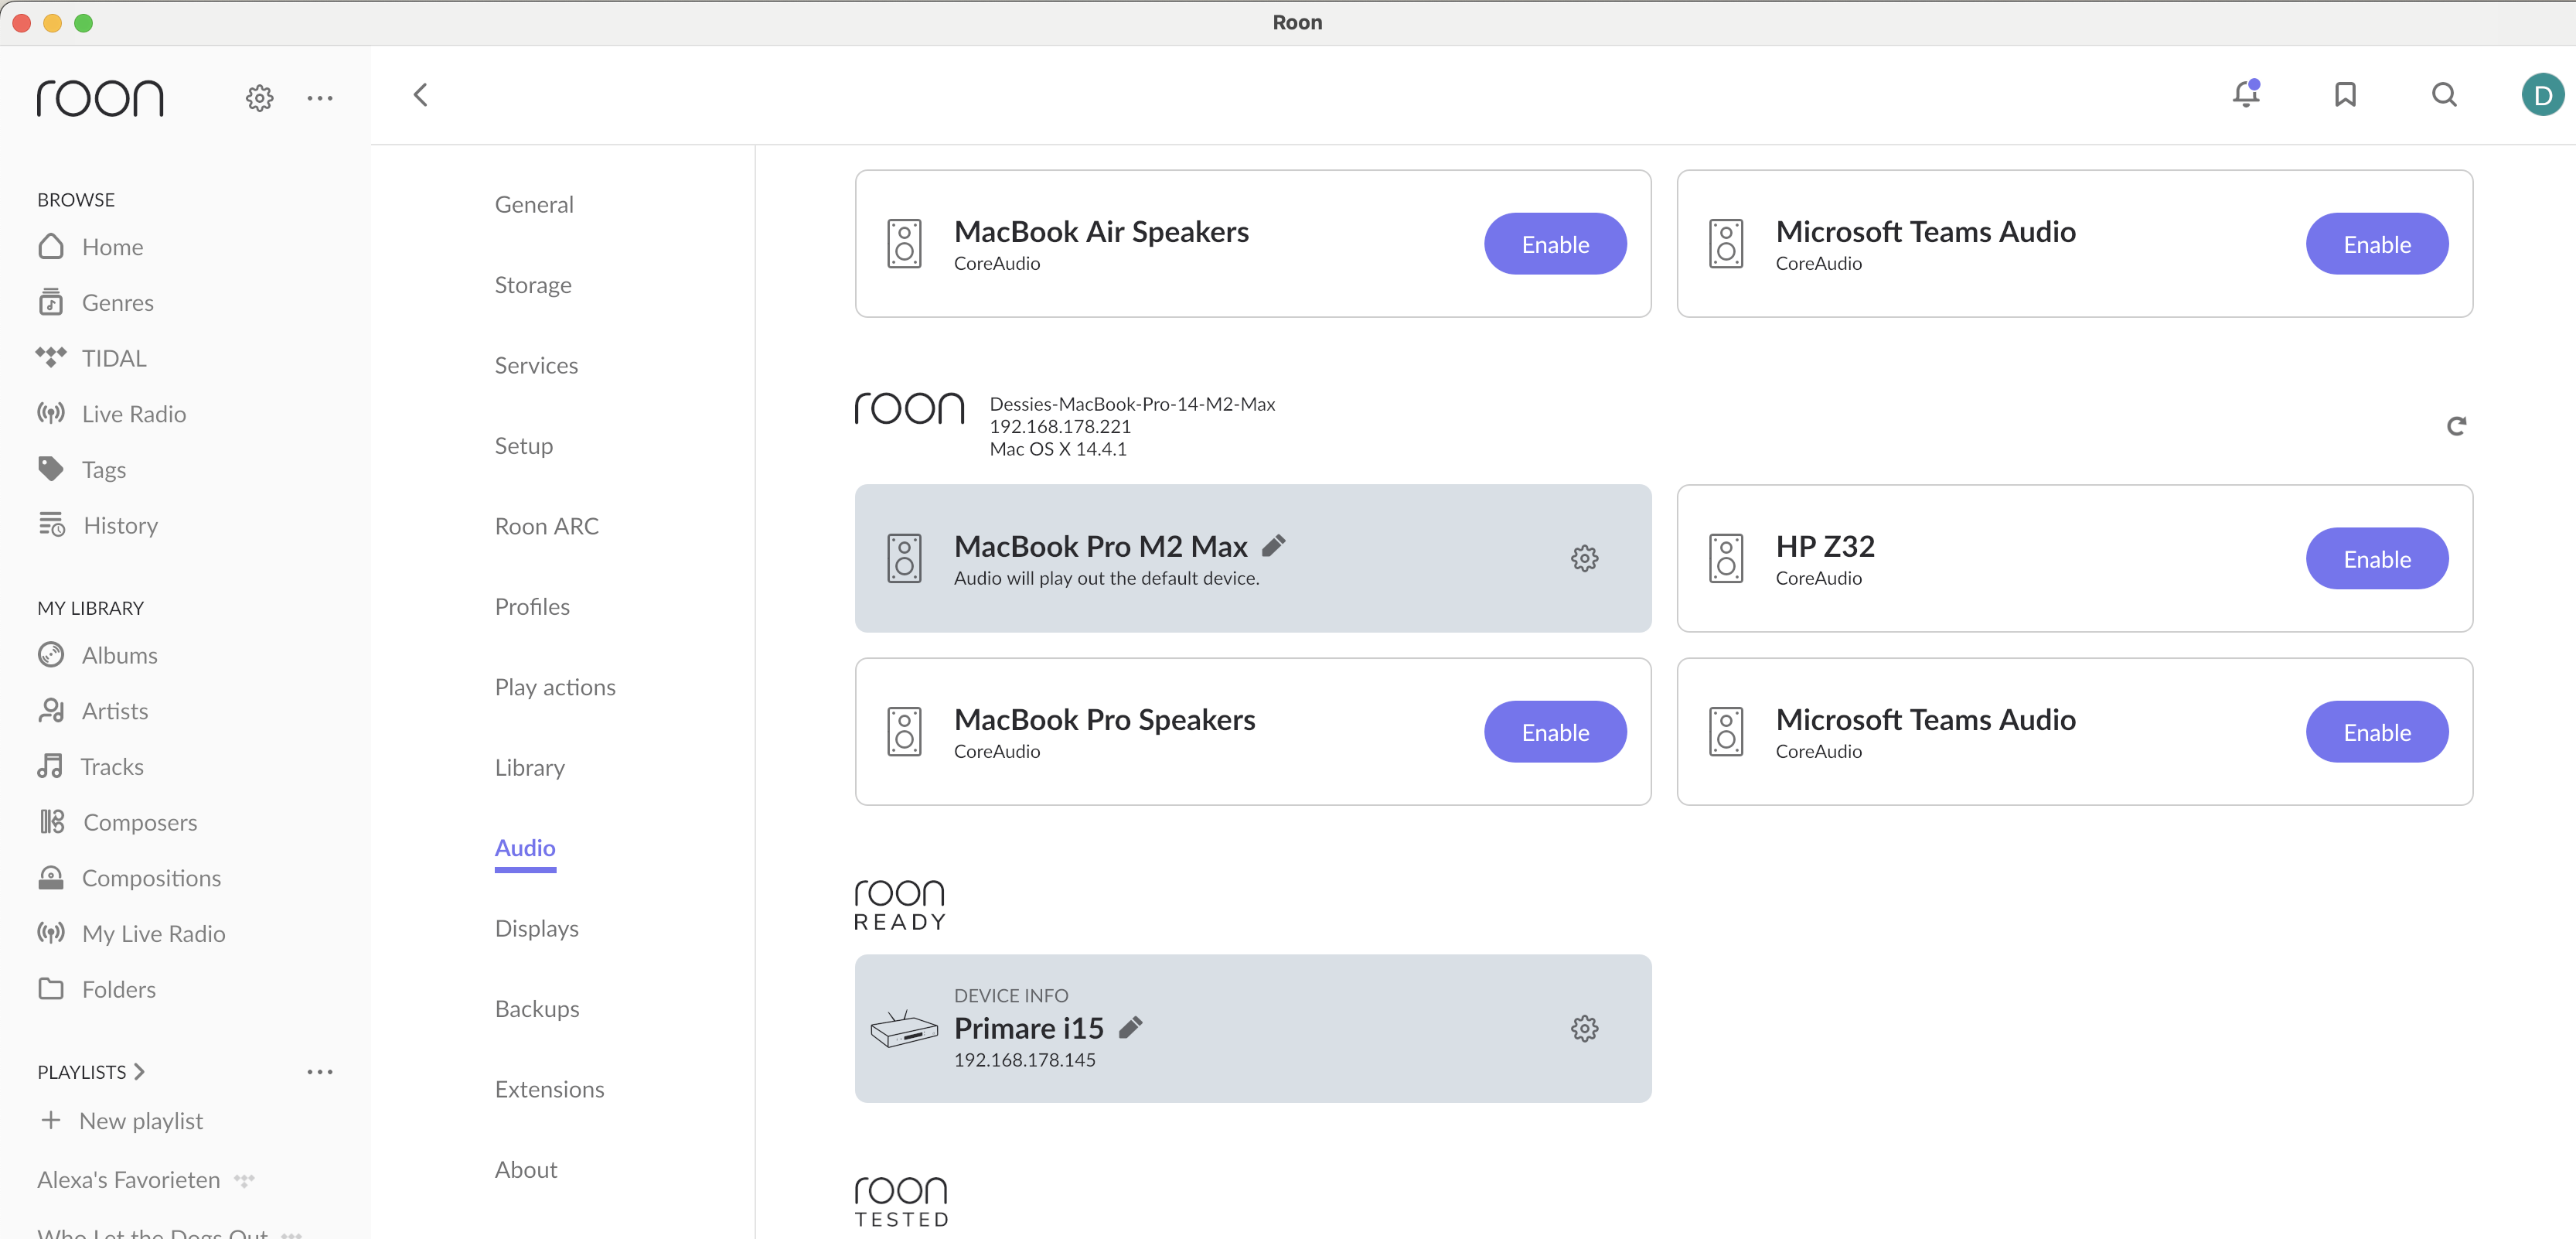Open playlists three-dot options
The image size is (2576, 1239).
(x=320, y=1072)
